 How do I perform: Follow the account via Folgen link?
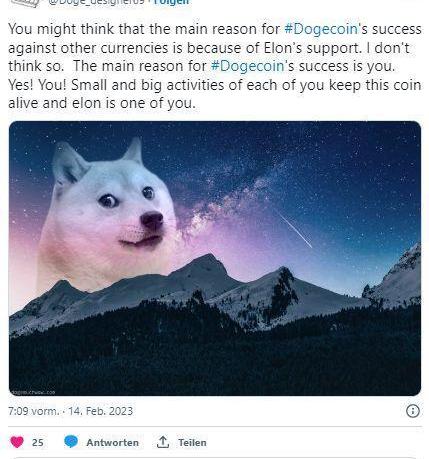171,2
